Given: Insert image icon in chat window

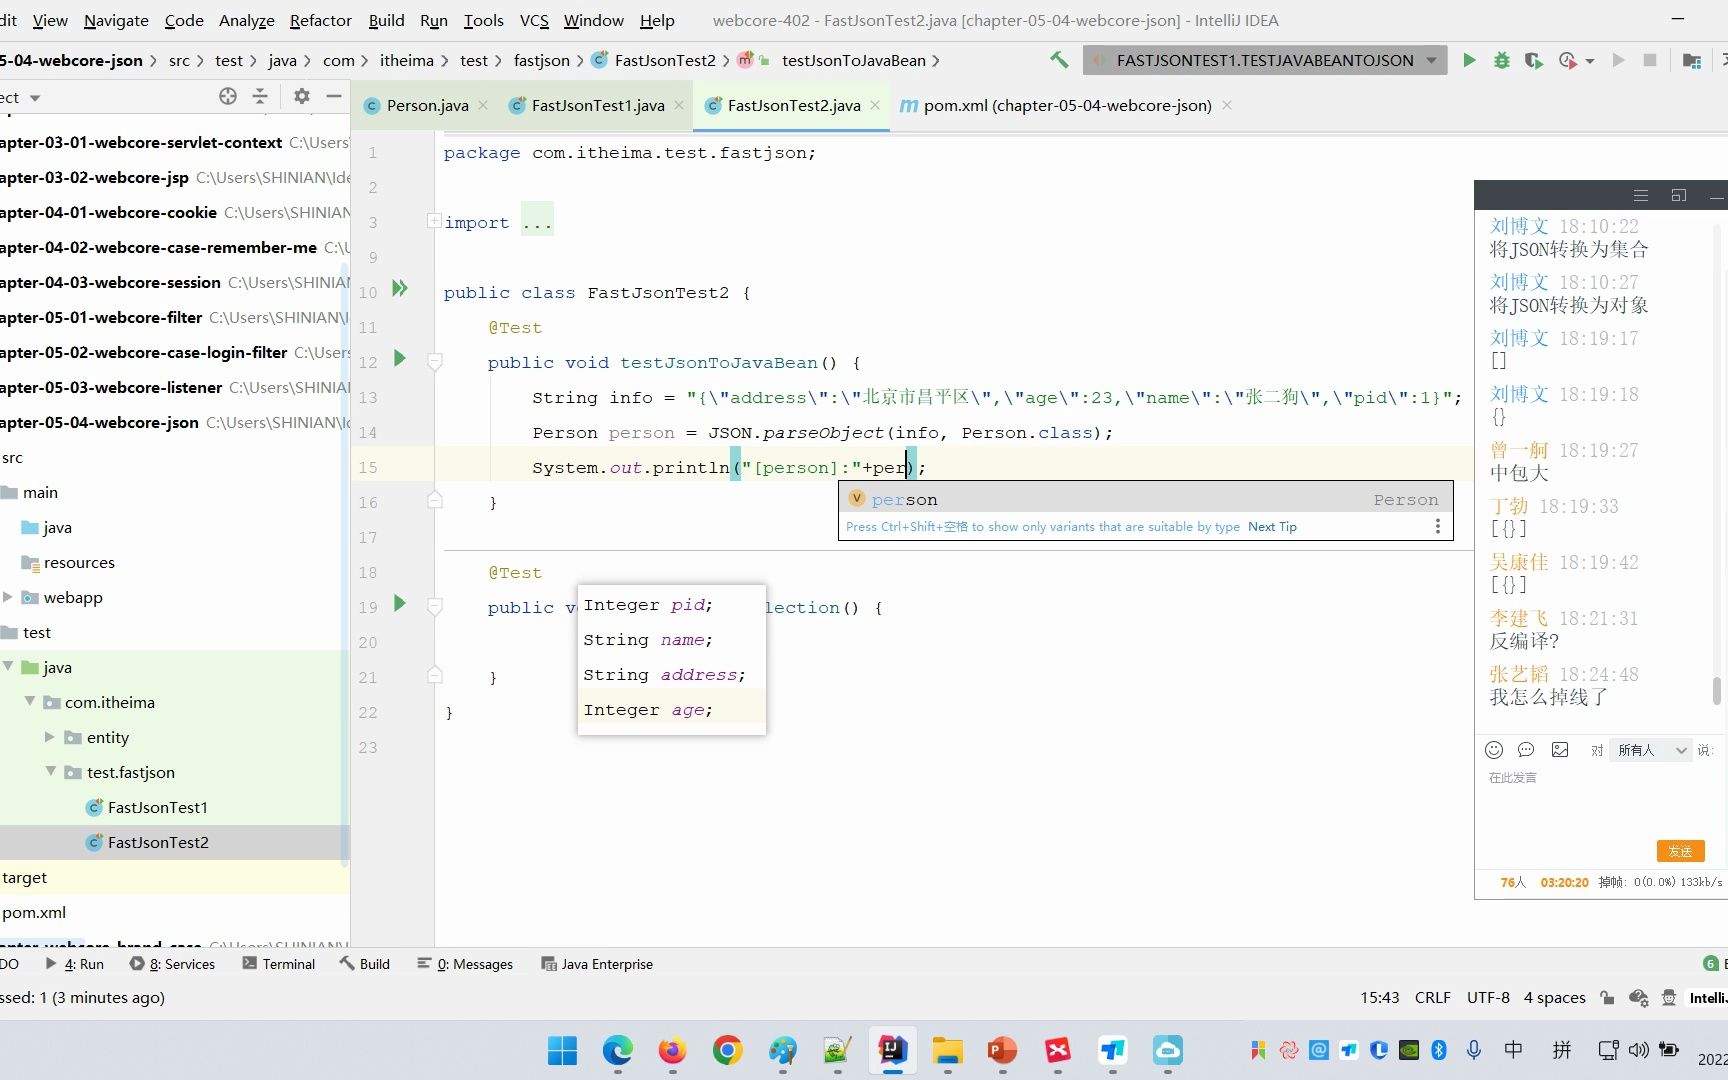Looking at the screenshot, I should (x=1560, y=750).
